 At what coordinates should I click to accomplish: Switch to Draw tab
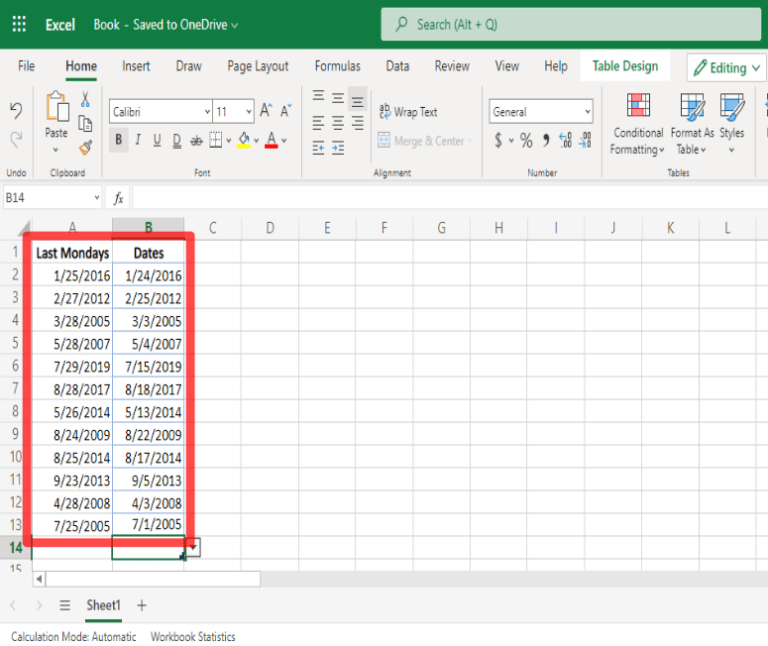pos(189,66)
